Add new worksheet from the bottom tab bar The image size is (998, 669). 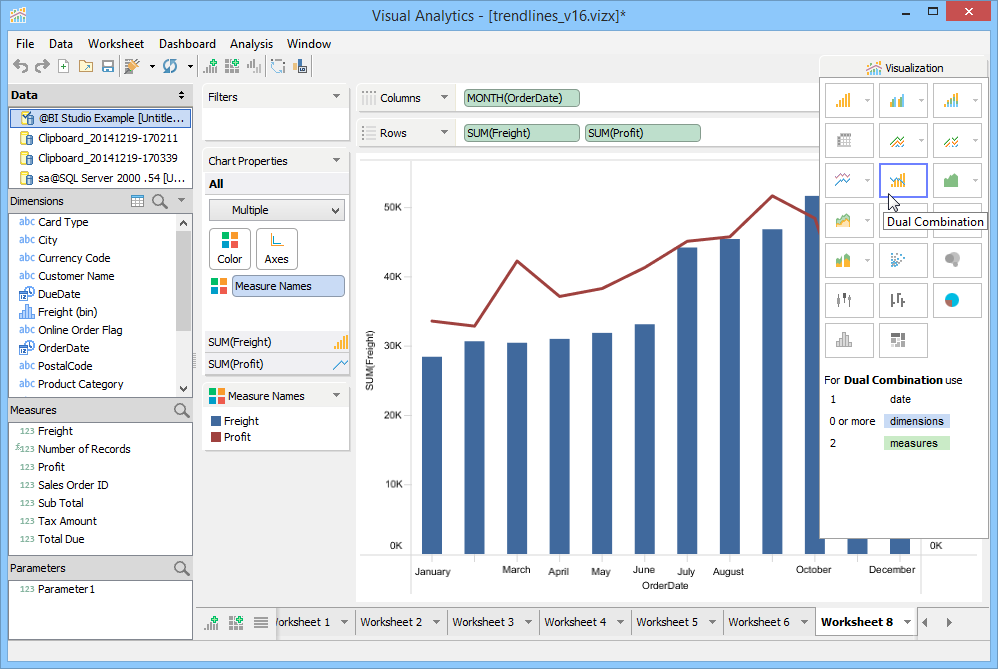tap(211, 623)
